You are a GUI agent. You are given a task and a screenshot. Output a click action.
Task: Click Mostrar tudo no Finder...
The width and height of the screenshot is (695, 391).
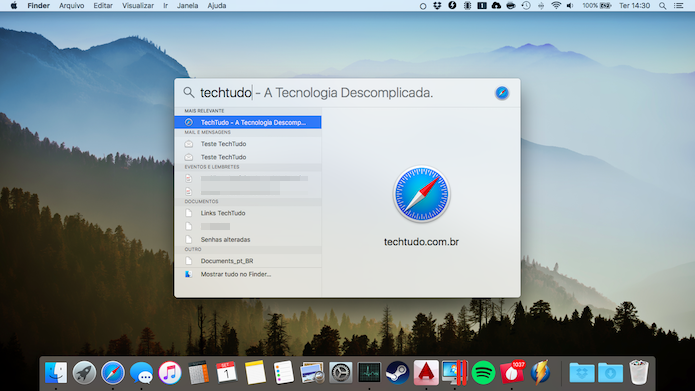[248, 274]
